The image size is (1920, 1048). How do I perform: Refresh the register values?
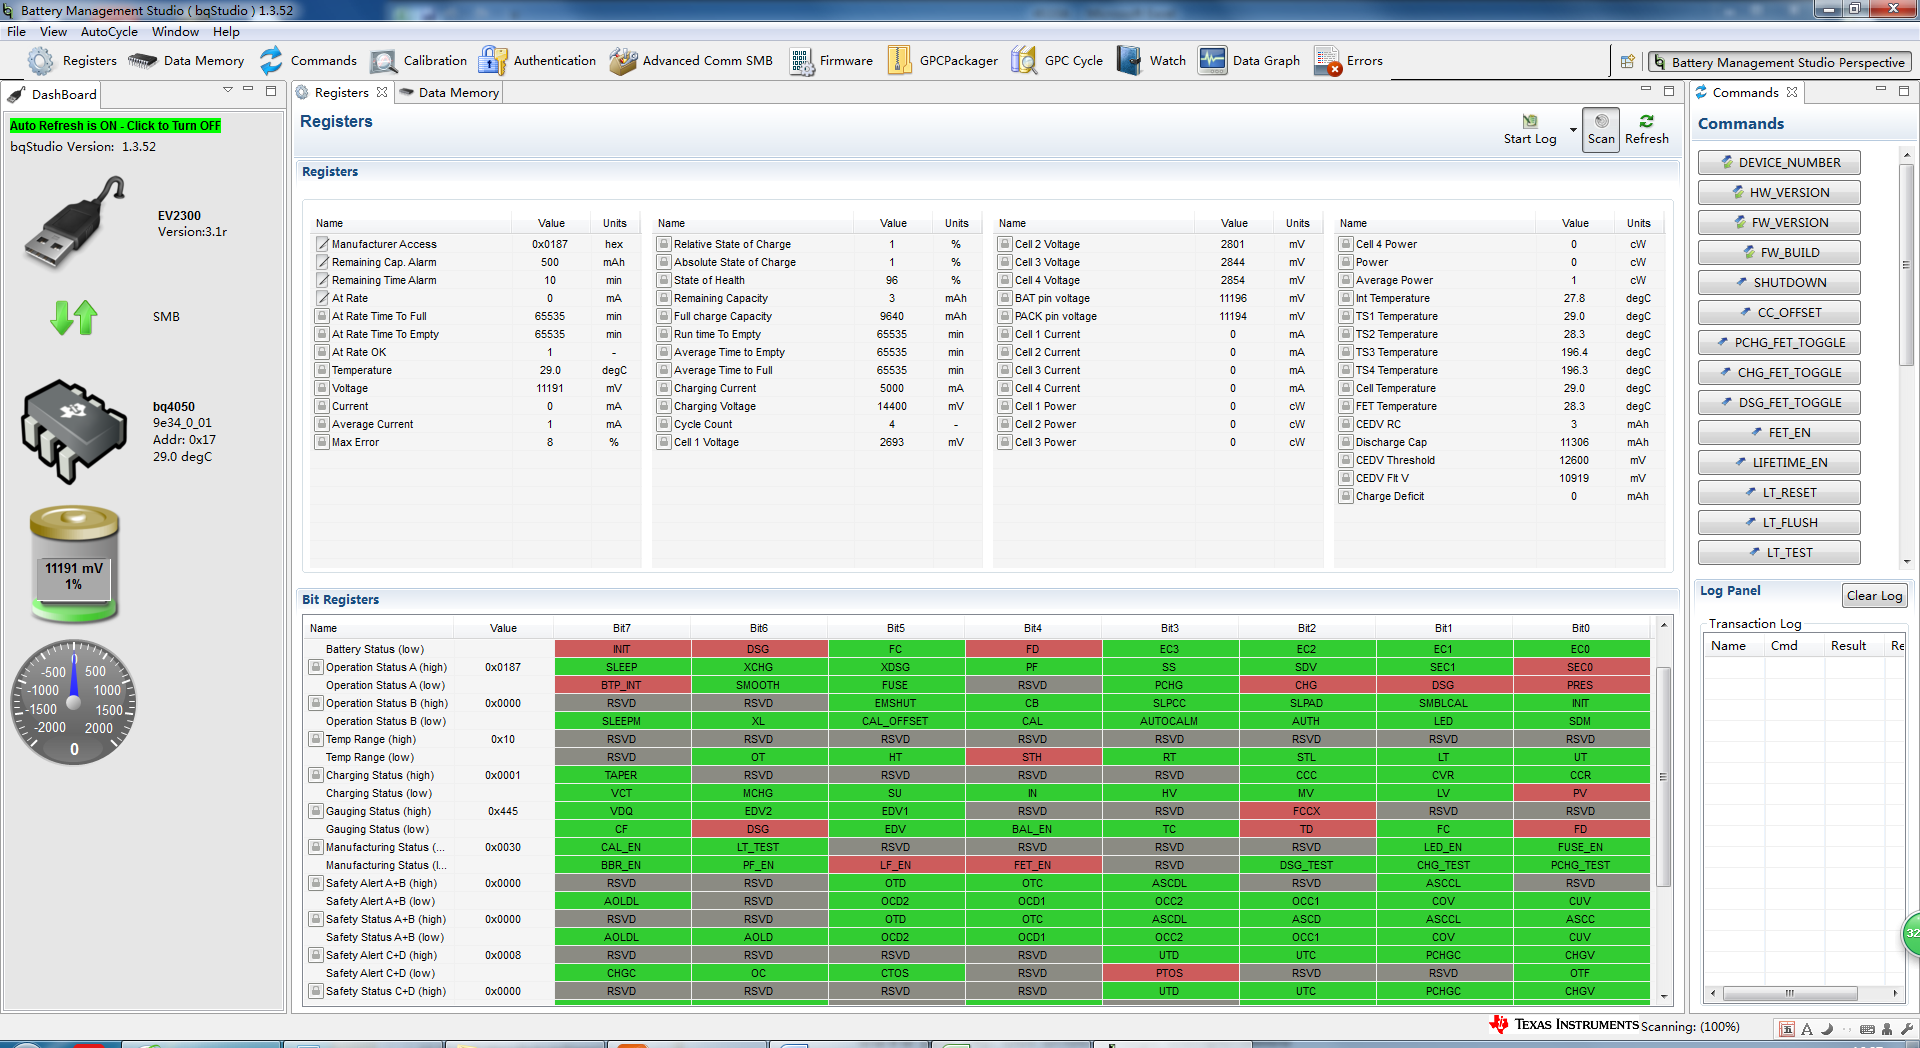(1646, 130)
